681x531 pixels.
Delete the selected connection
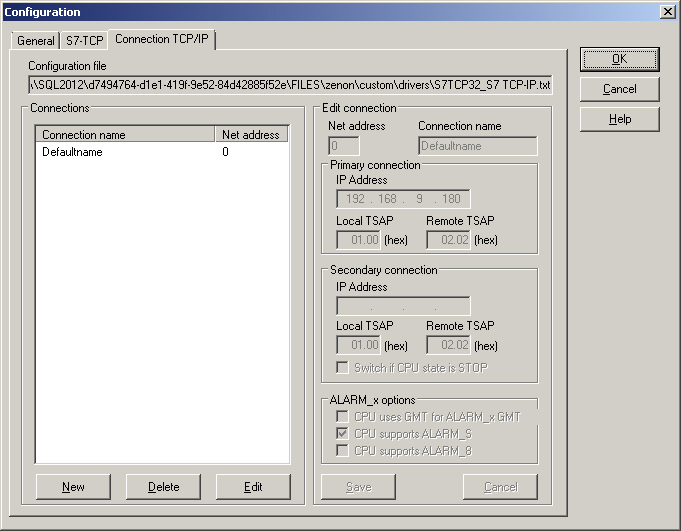click(163, 487)
